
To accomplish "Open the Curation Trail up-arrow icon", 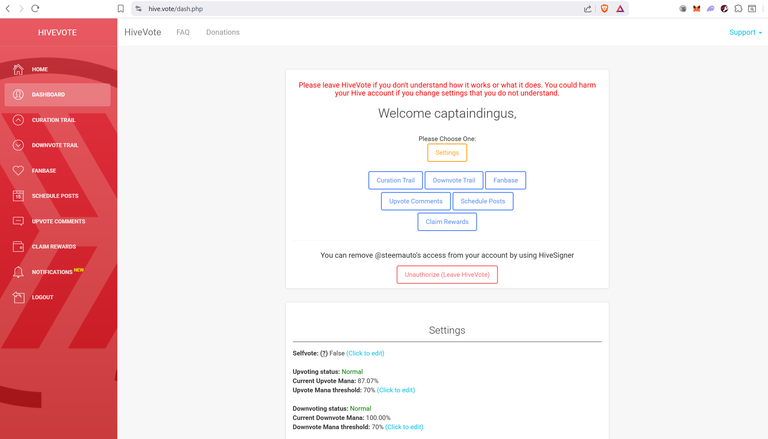I will point(18,120).
